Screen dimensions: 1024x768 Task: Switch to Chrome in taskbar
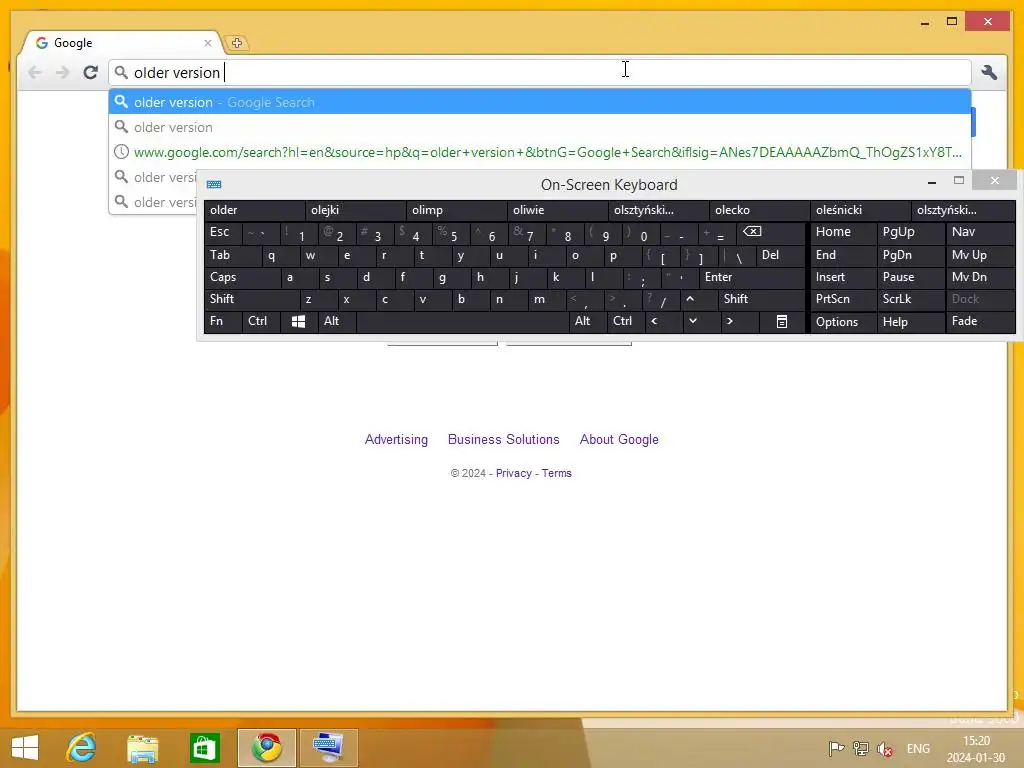click(x=267, y=748)
